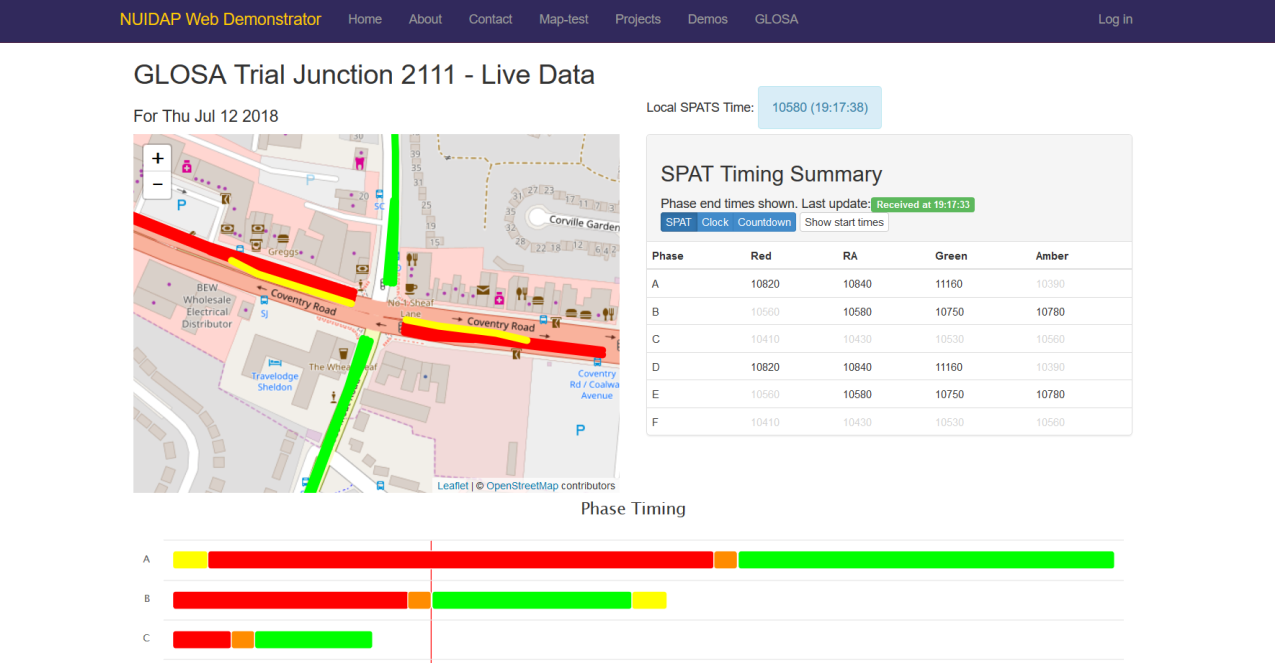The height and width of the screenshot is (663, 1275).
Task: Open the GLOSA navigation item
Action: pyautogui.click(x=776, y=19)
